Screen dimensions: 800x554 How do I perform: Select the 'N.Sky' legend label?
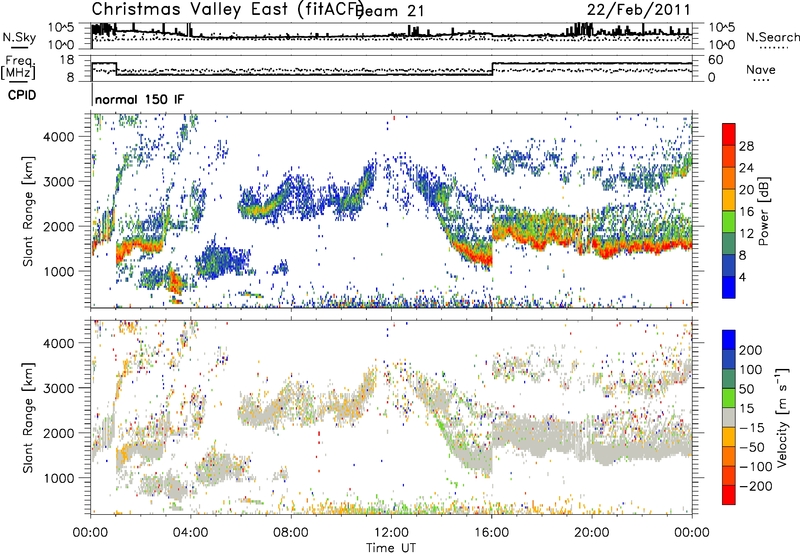pyautogui.click(x=19, y=37)
